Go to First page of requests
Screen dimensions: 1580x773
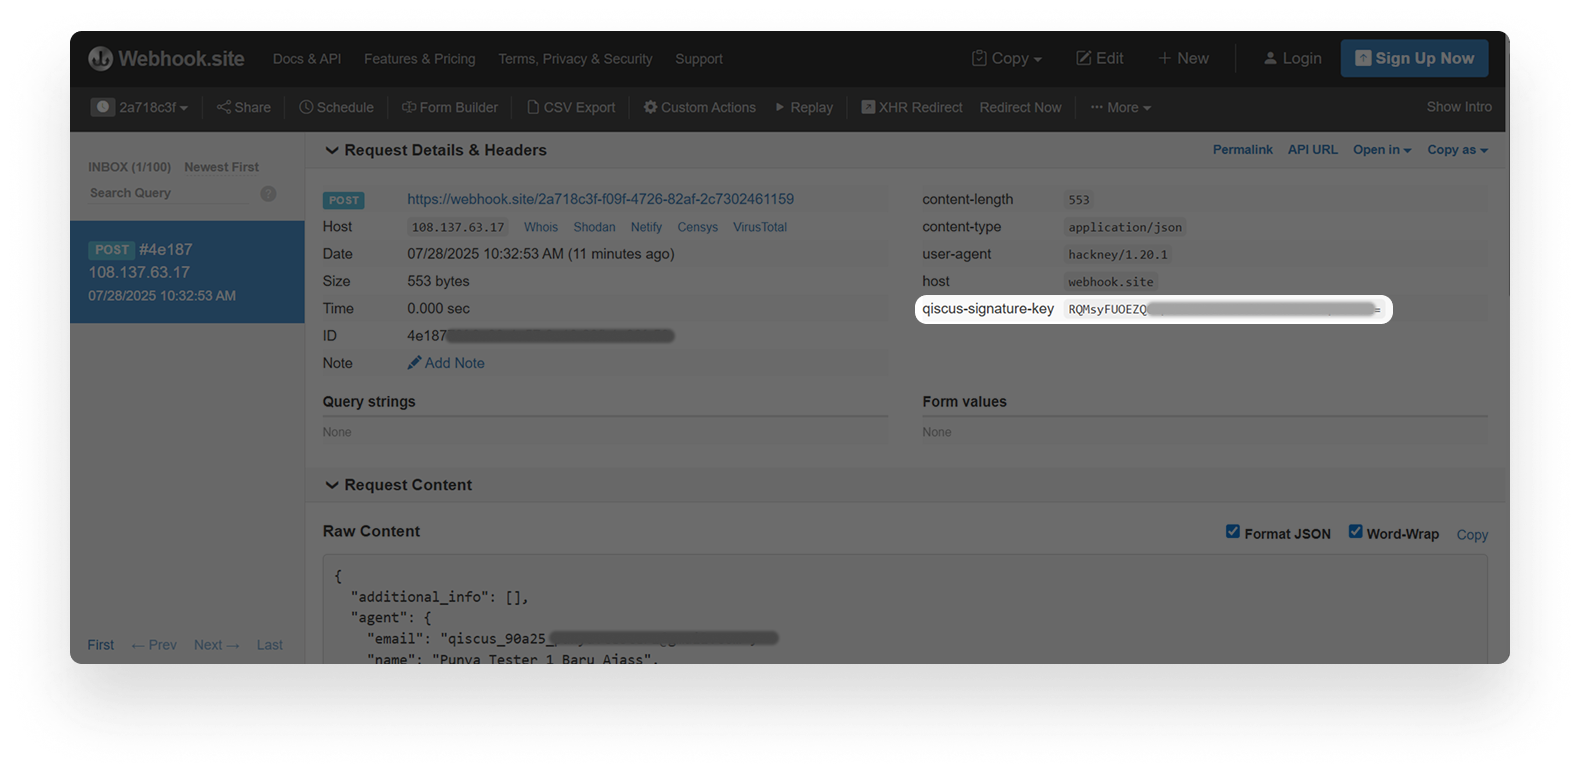(100, 645)
